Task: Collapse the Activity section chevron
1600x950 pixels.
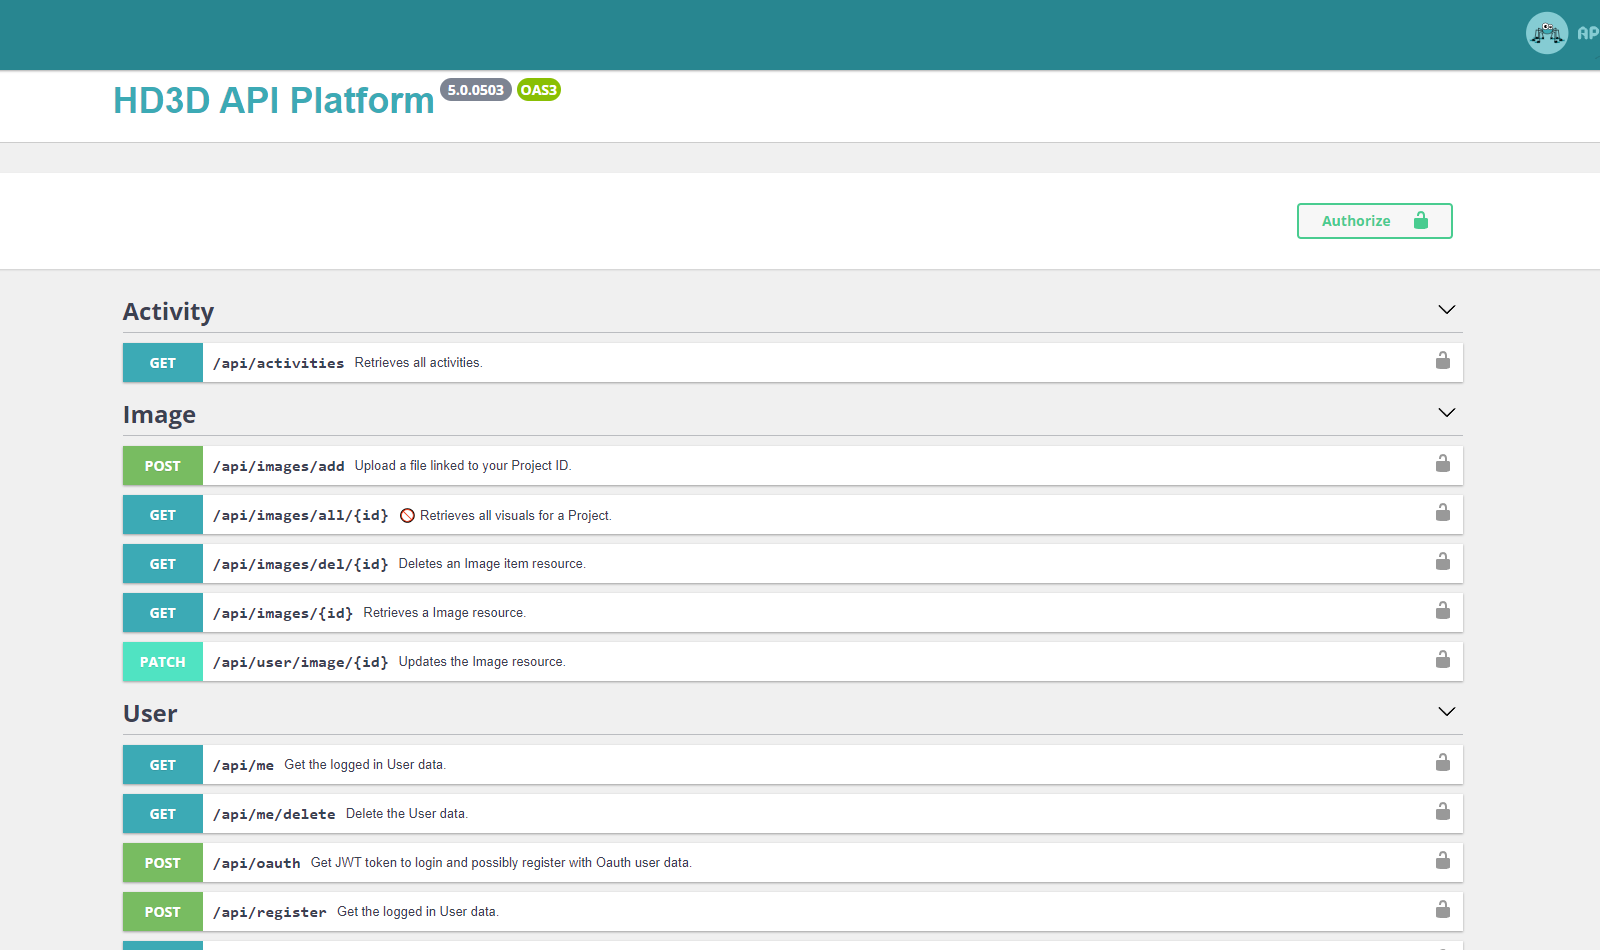Action: (x=1446, y=310)
